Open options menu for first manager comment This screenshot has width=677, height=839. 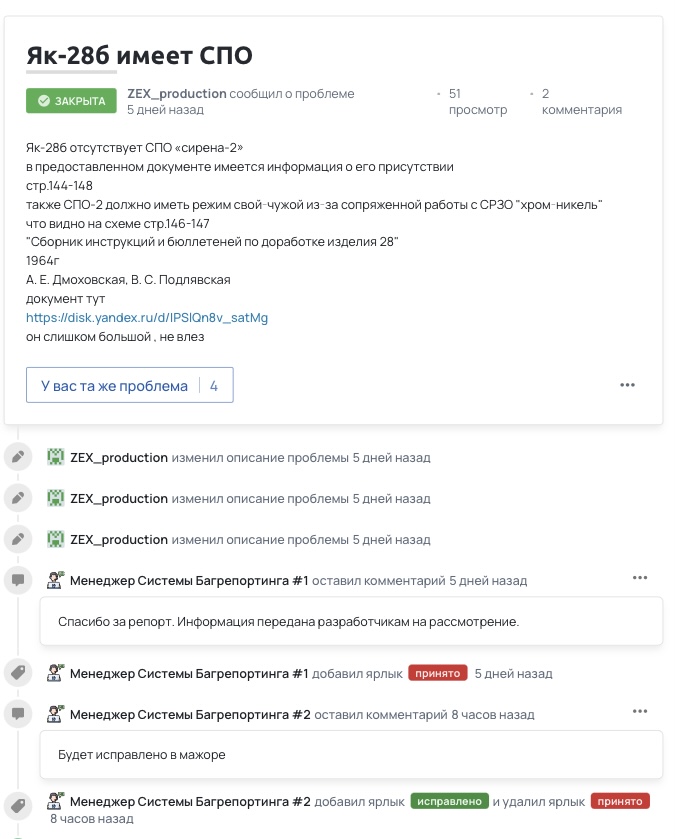point(640,578)
